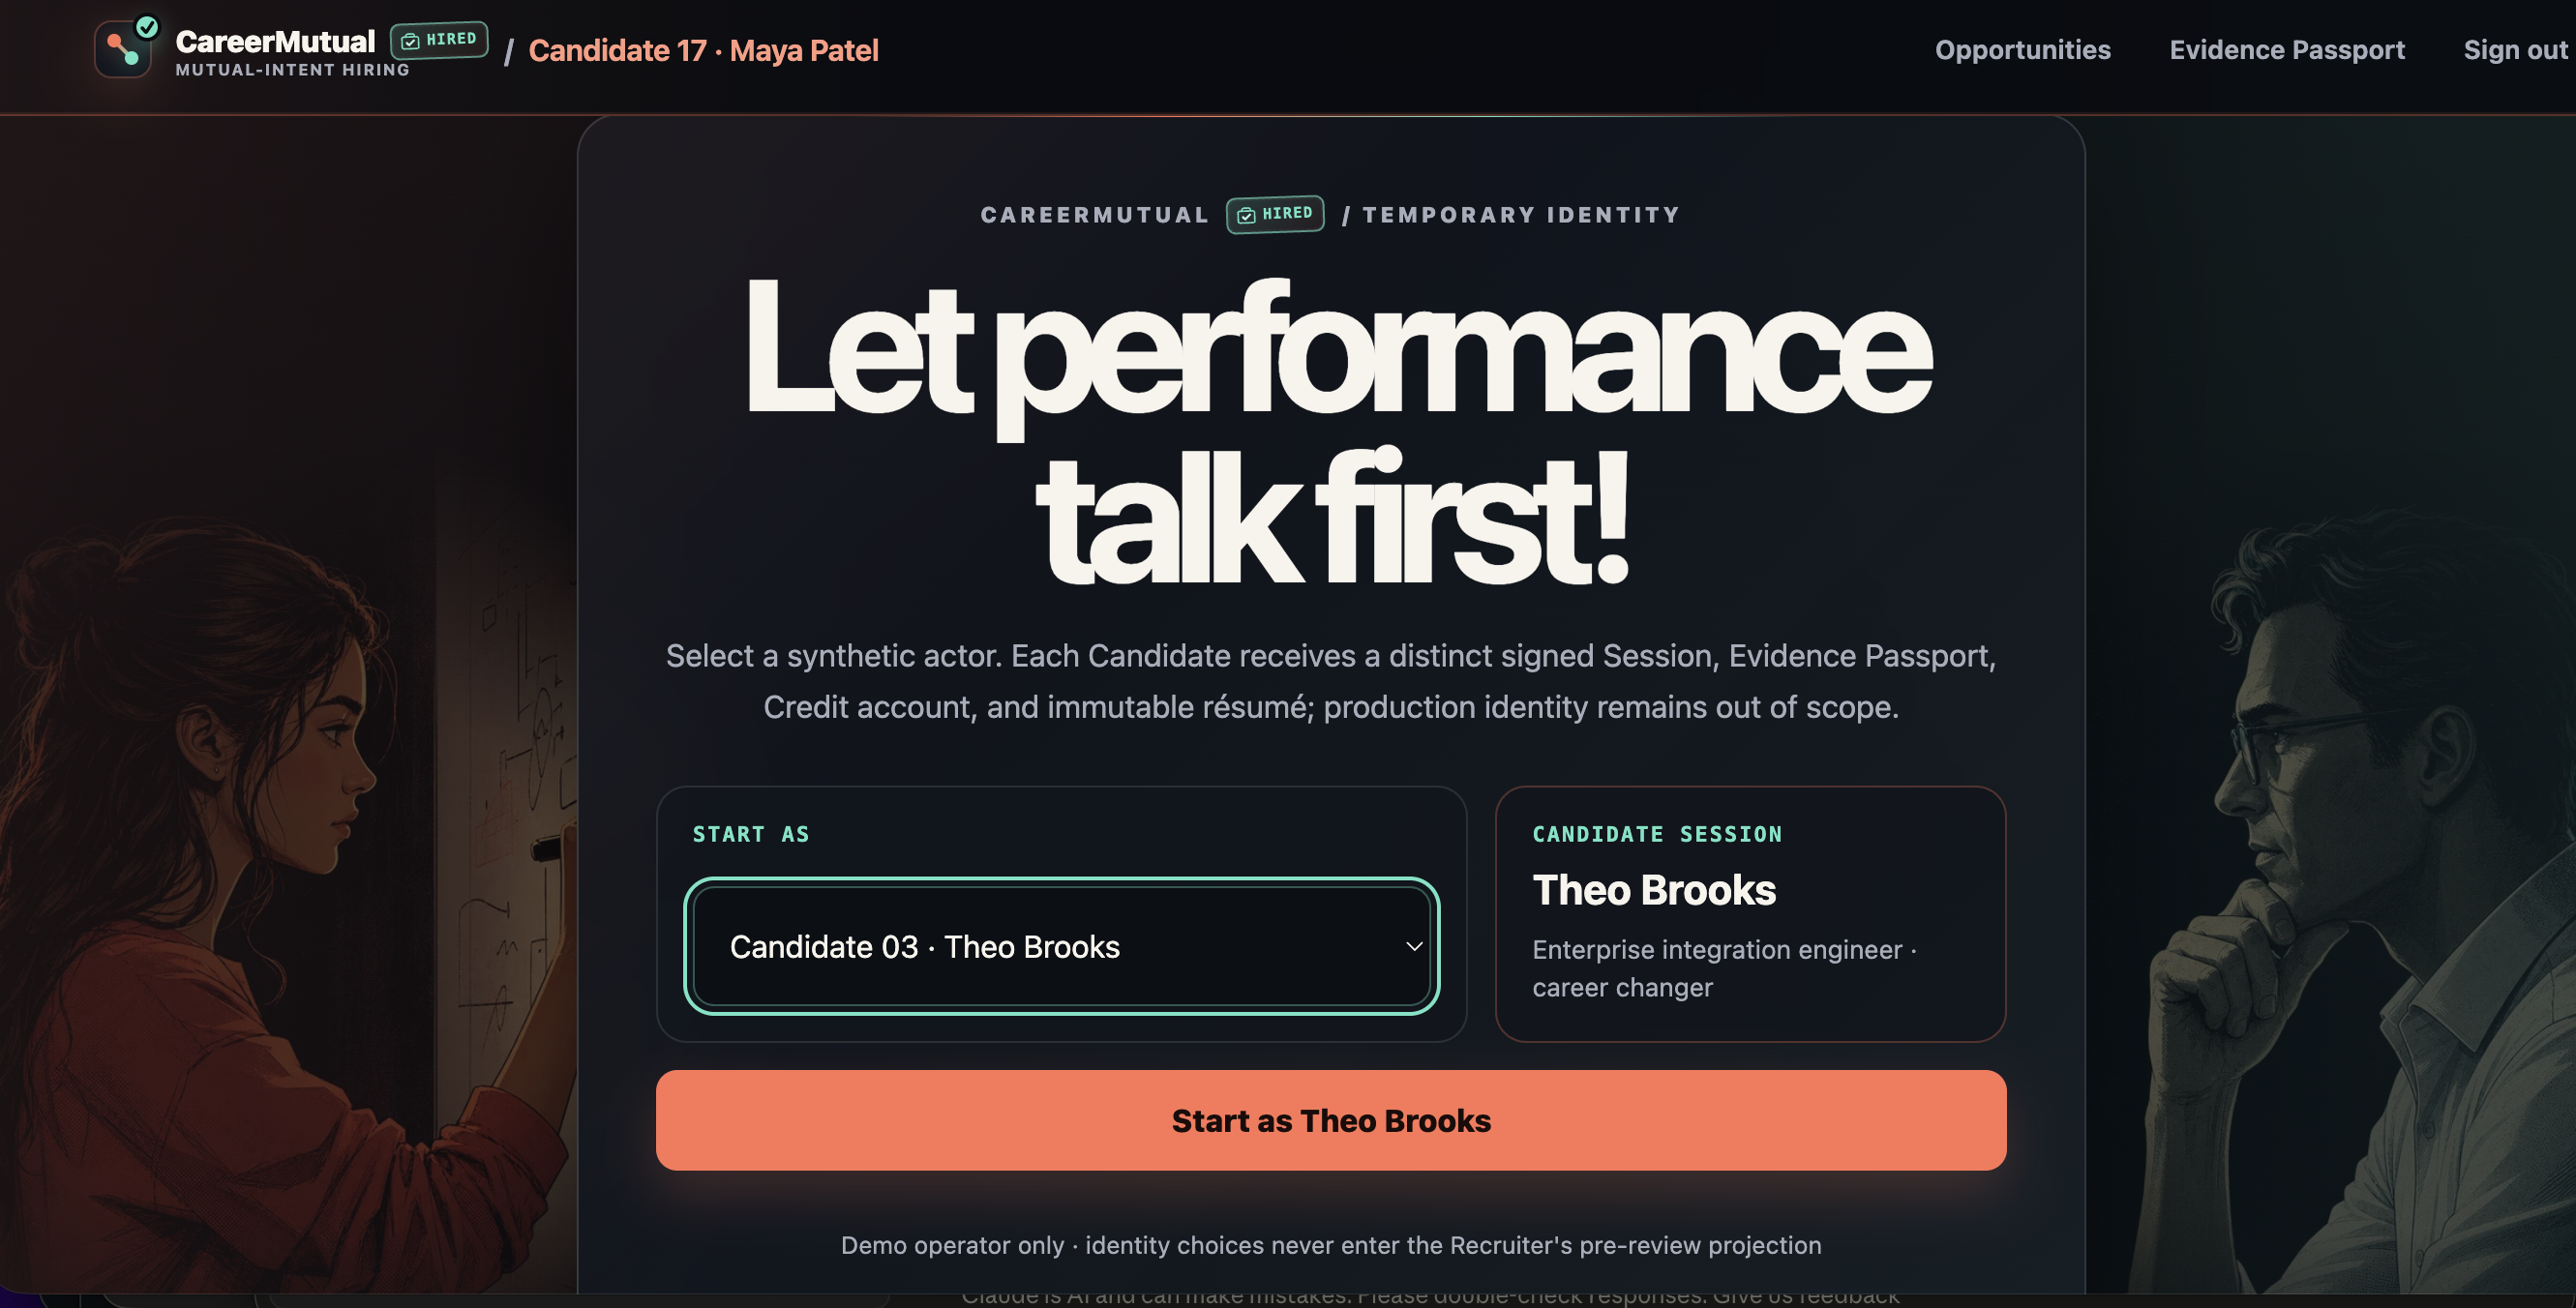Sign out of the session
Image resolution: width=2576 pixels, height=1308 pixels.
pos(2515,50)
